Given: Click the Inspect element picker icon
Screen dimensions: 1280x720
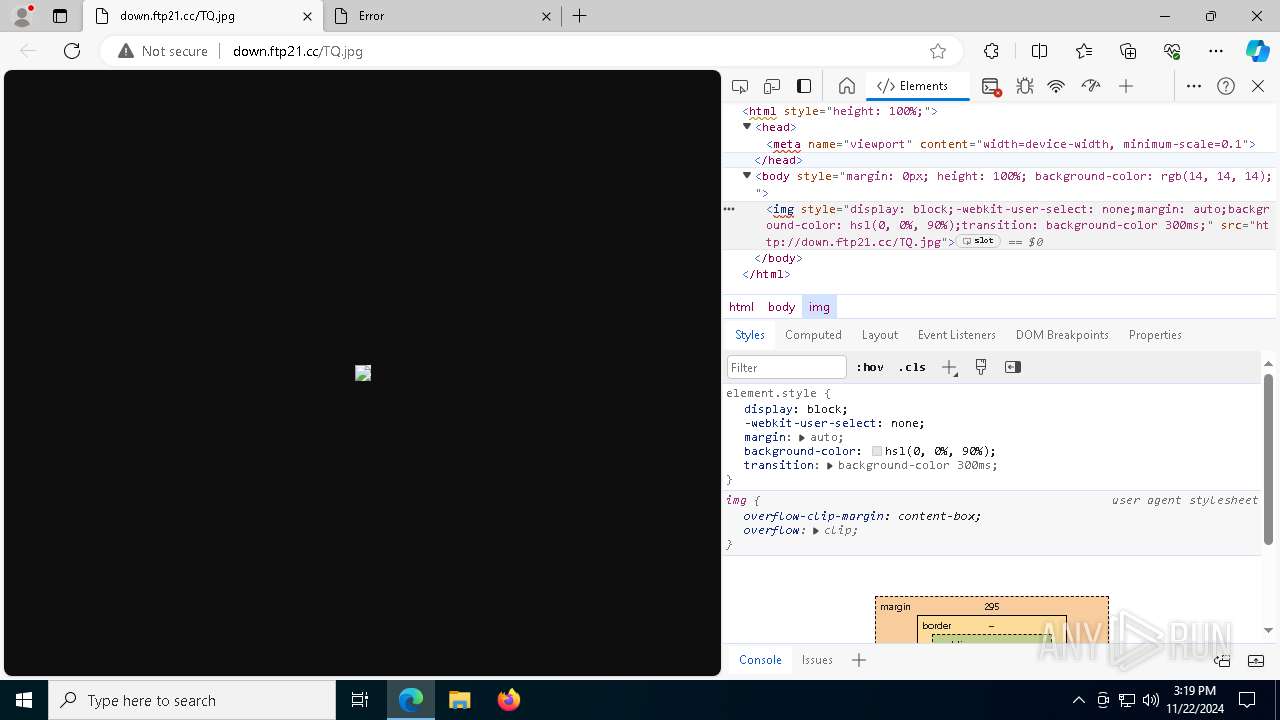Looking at the screenshot, I should [x=740, y=86].
